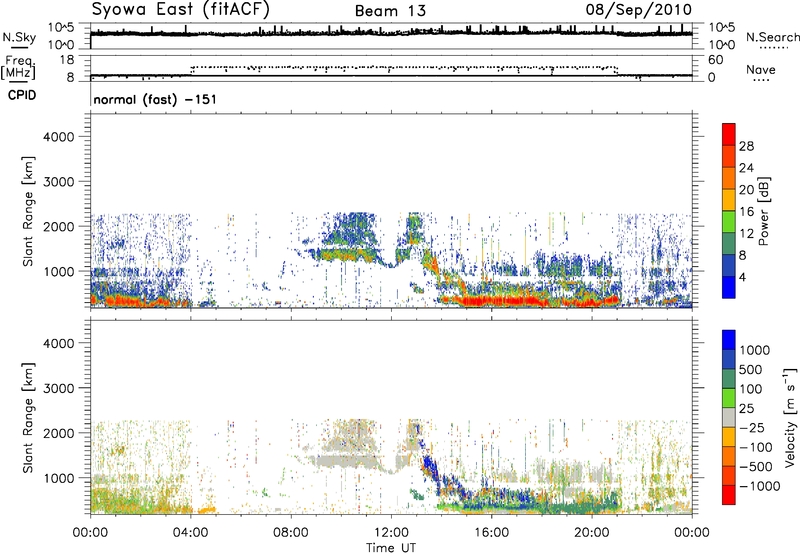Select the "Power [dB]" colorbar title
800x554 pixels.
(763, 211)
